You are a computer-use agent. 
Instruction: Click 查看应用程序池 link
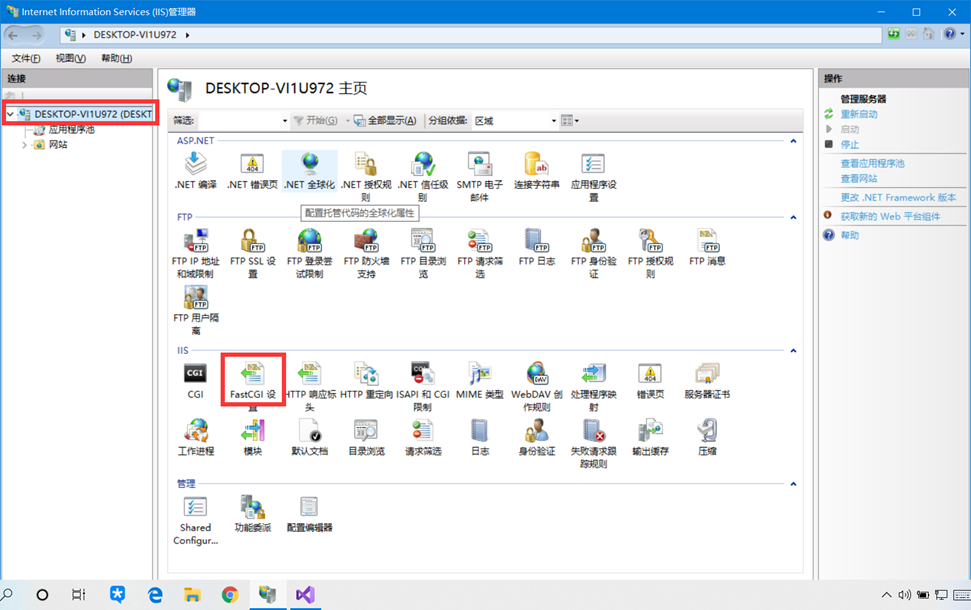[x=872, y=163]
